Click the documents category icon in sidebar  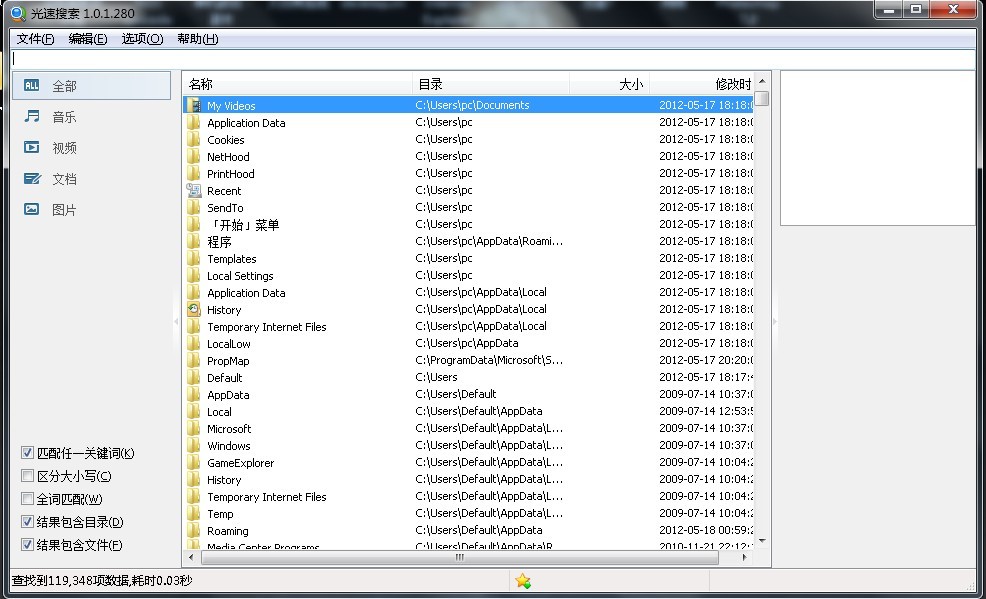32,179
